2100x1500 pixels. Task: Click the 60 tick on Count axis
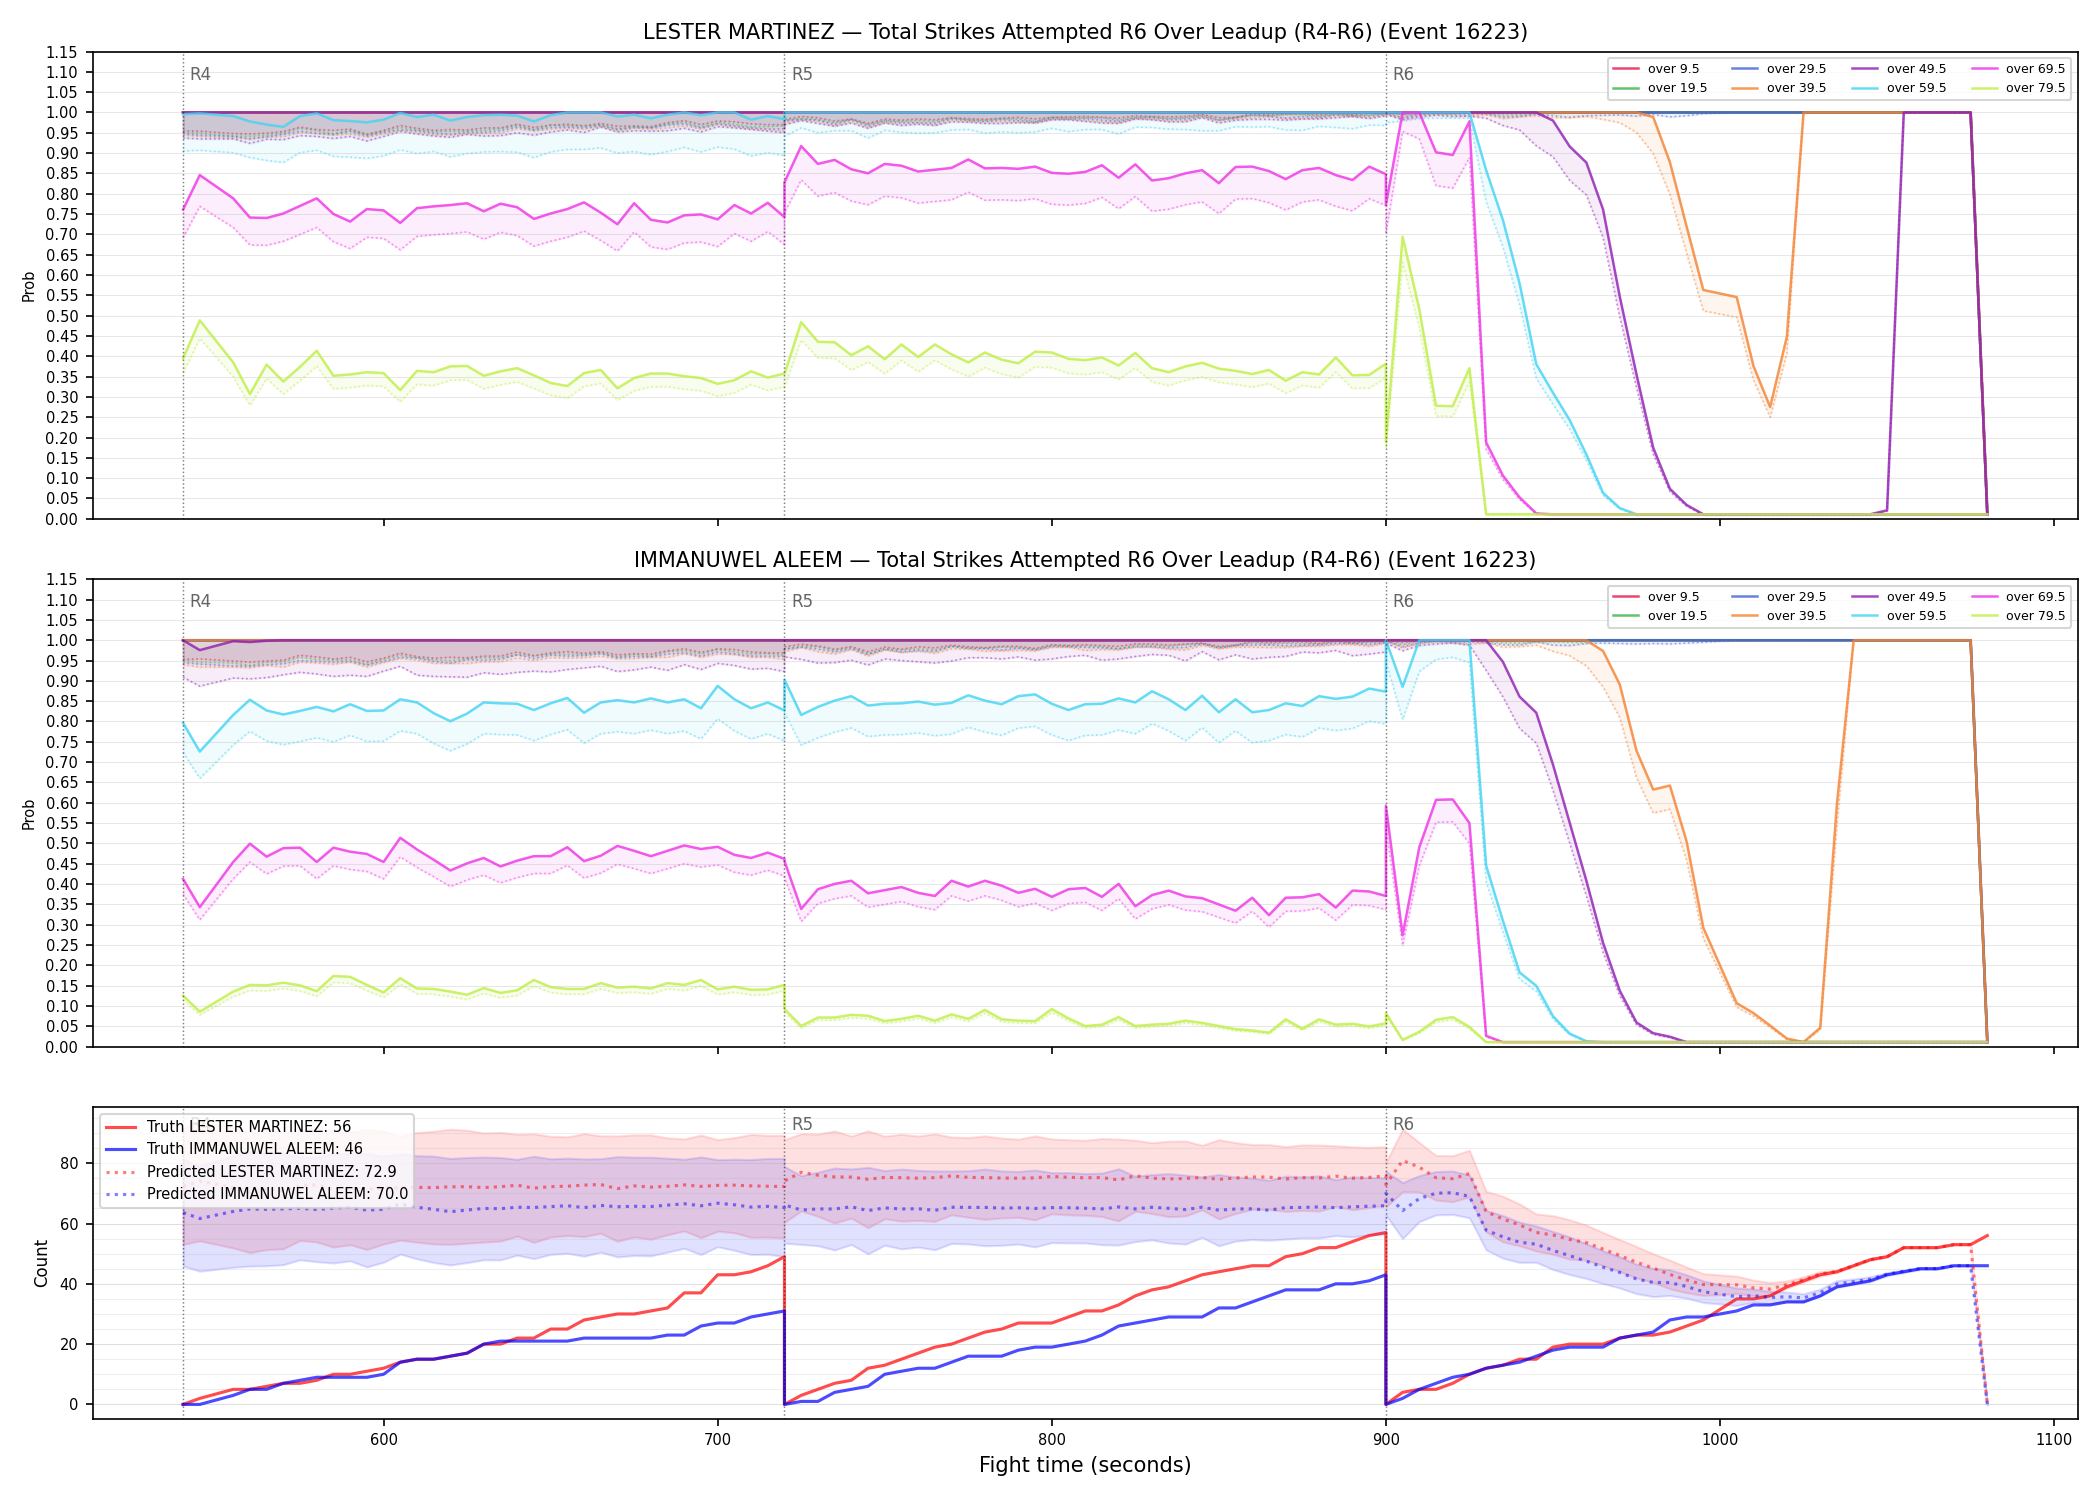pos(69,1224)
